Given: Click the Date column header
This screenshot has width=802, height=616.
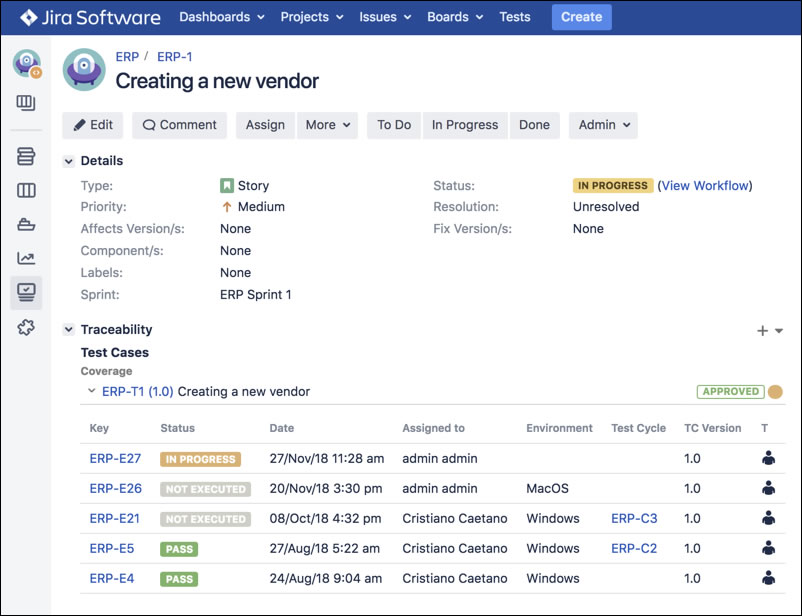Looking at the screenshot, I should pyautogui.click(x=282, y=428).
